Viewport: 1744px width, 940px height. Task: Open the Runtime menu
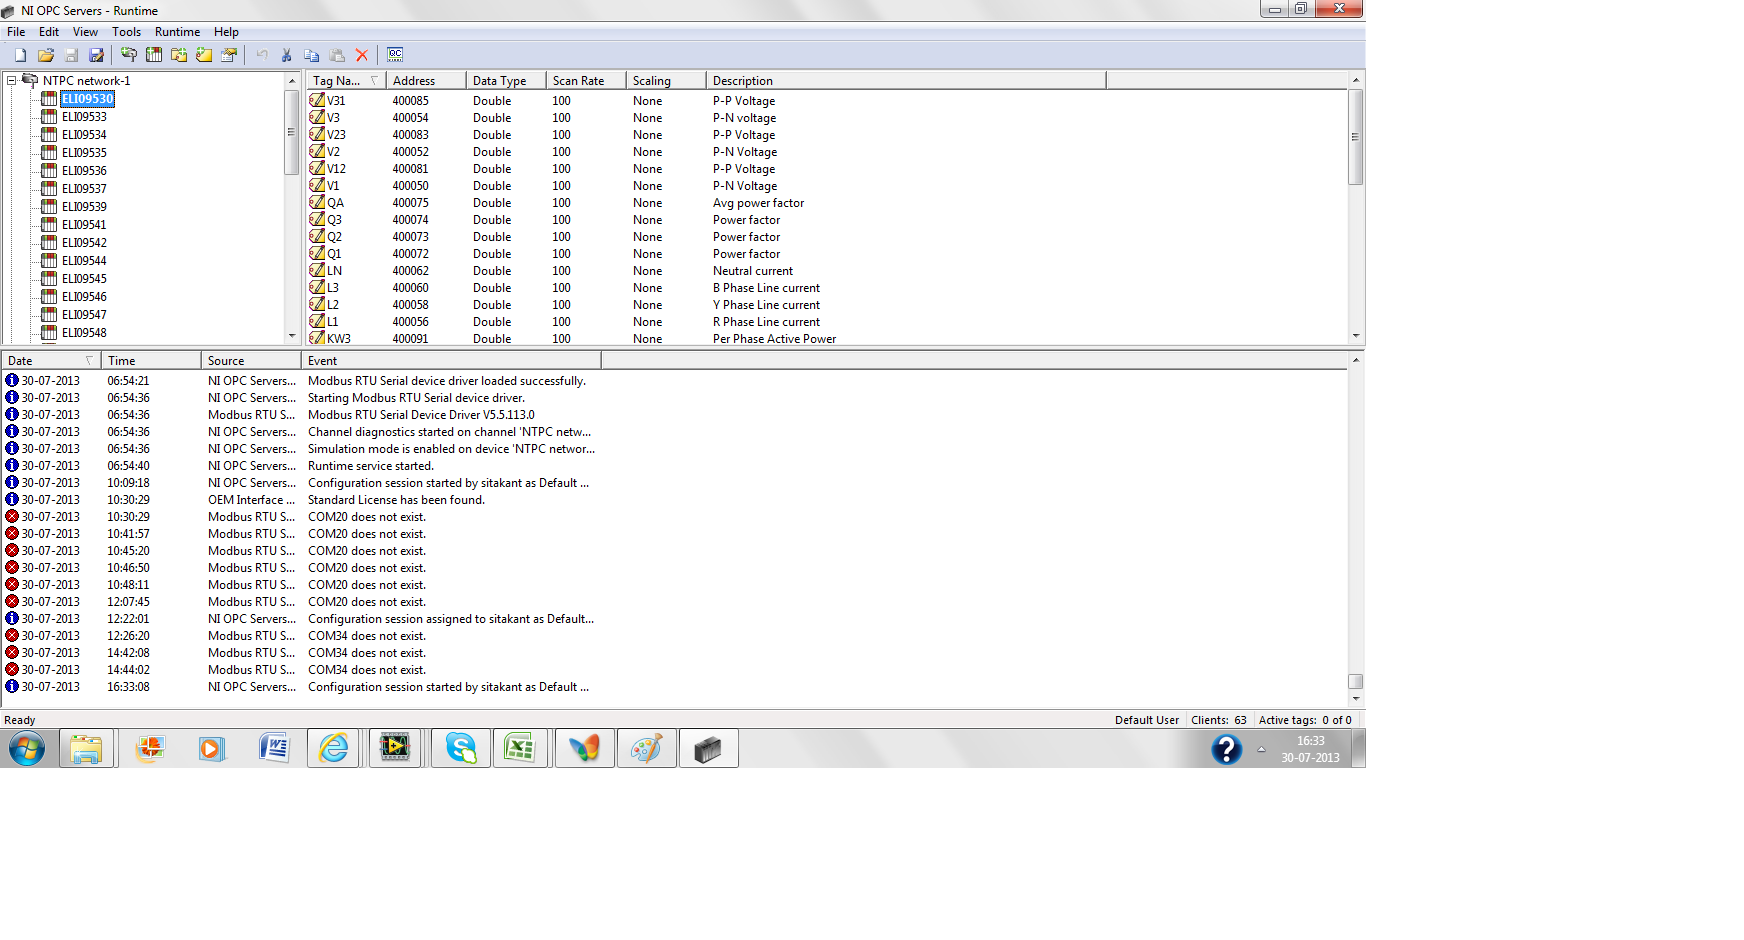click(x=177, y=32)
